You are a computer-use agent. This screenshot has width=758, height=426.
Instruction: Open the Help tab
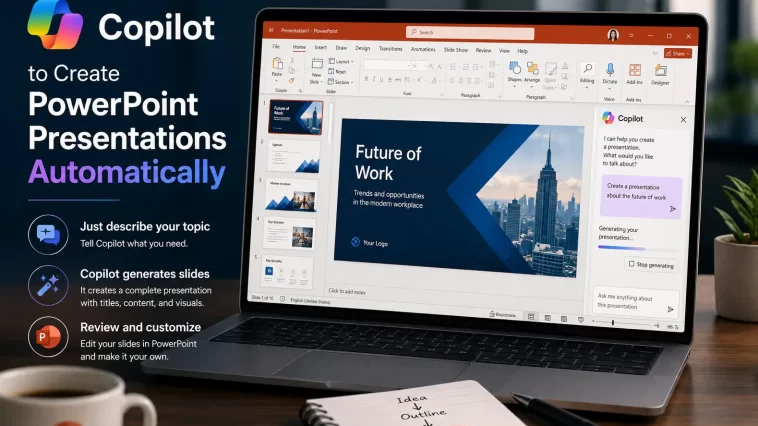523,51
